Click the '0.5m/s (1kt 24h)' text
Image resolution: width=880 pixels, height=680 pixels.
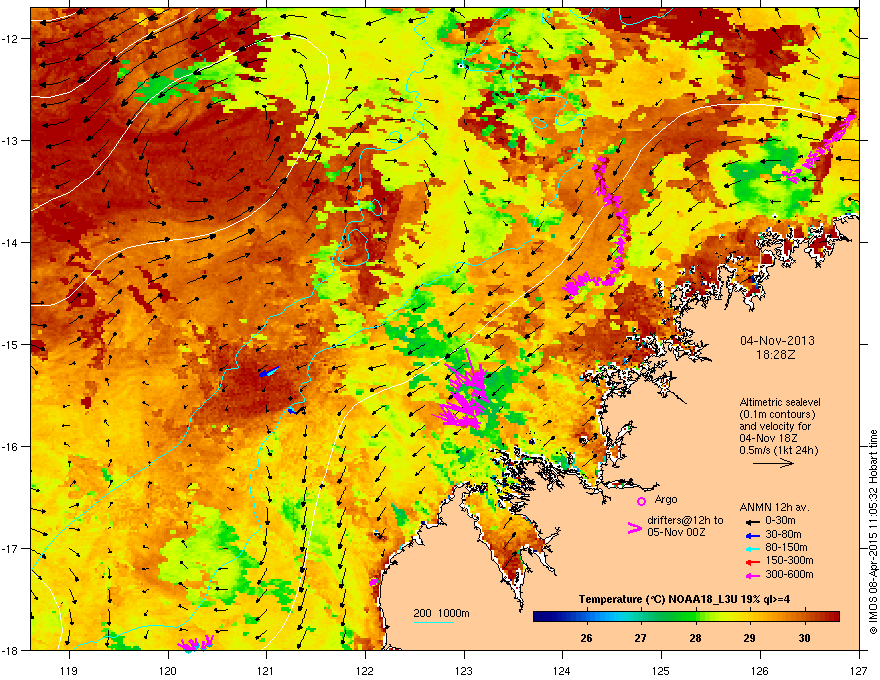(778, 451)
